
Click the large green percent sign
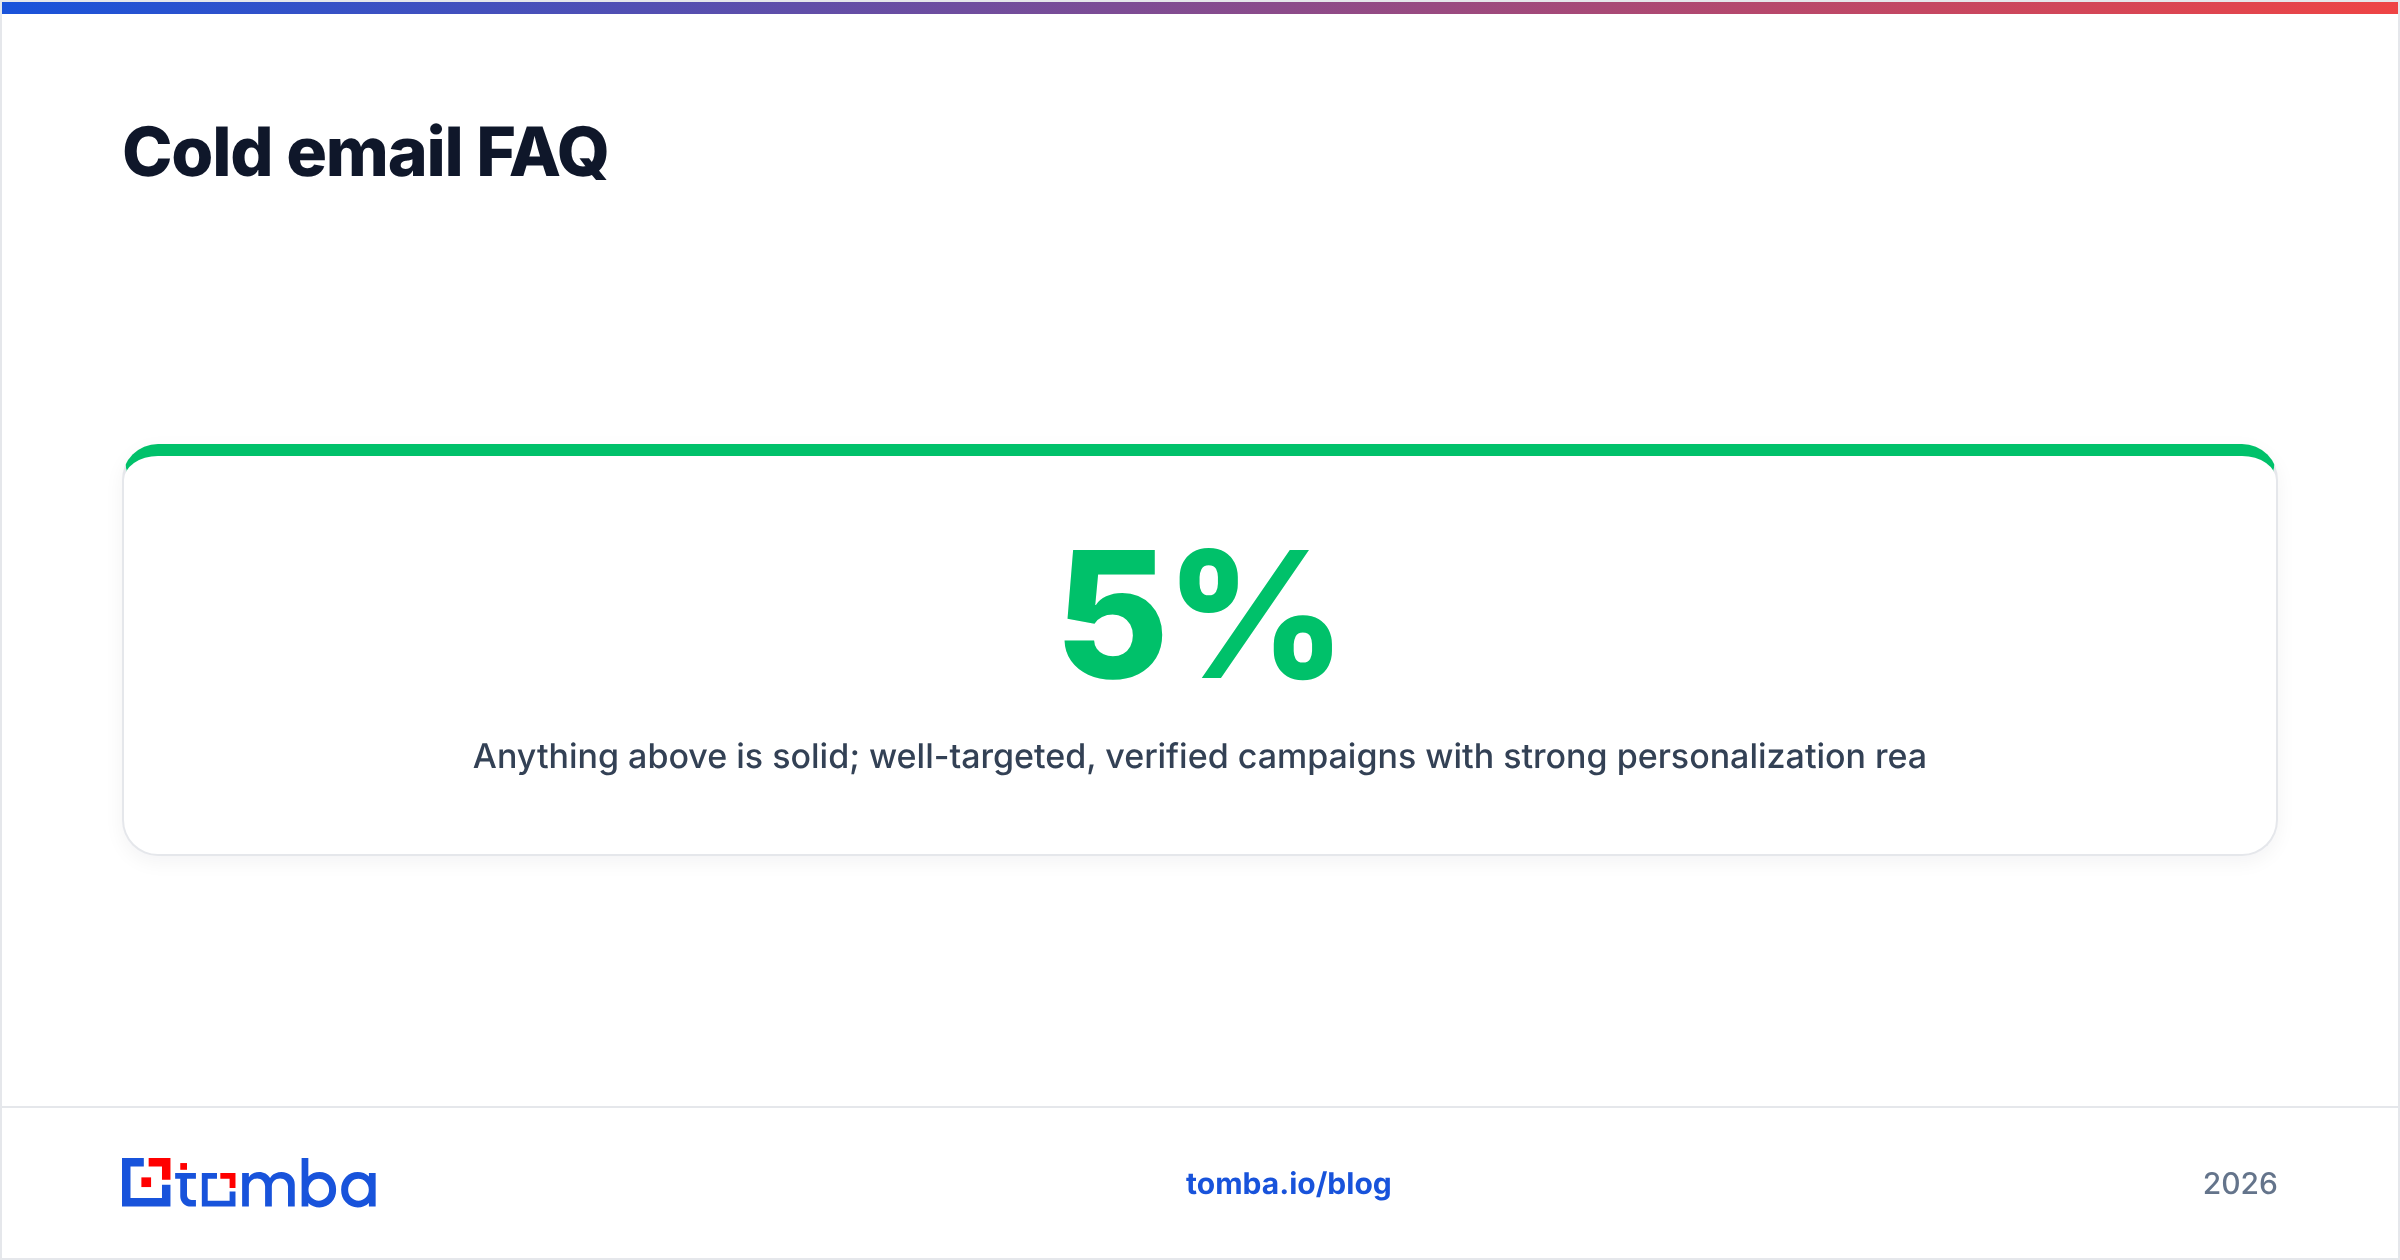tap(1256, 614)
